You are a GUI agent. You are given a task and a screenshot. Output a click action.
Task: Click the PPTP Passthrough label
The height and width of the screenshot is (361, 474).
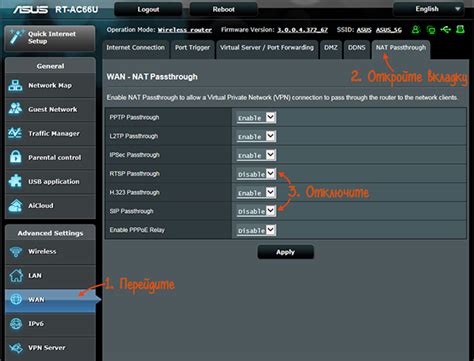tap(134, 117)
